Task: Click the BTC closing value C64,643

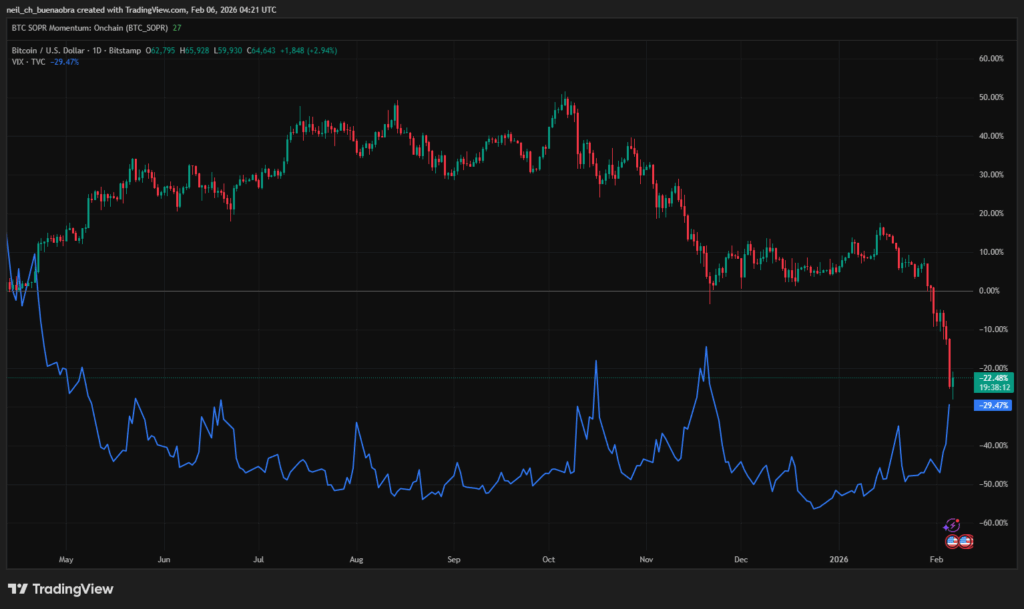Action: [x=264, y=49]
